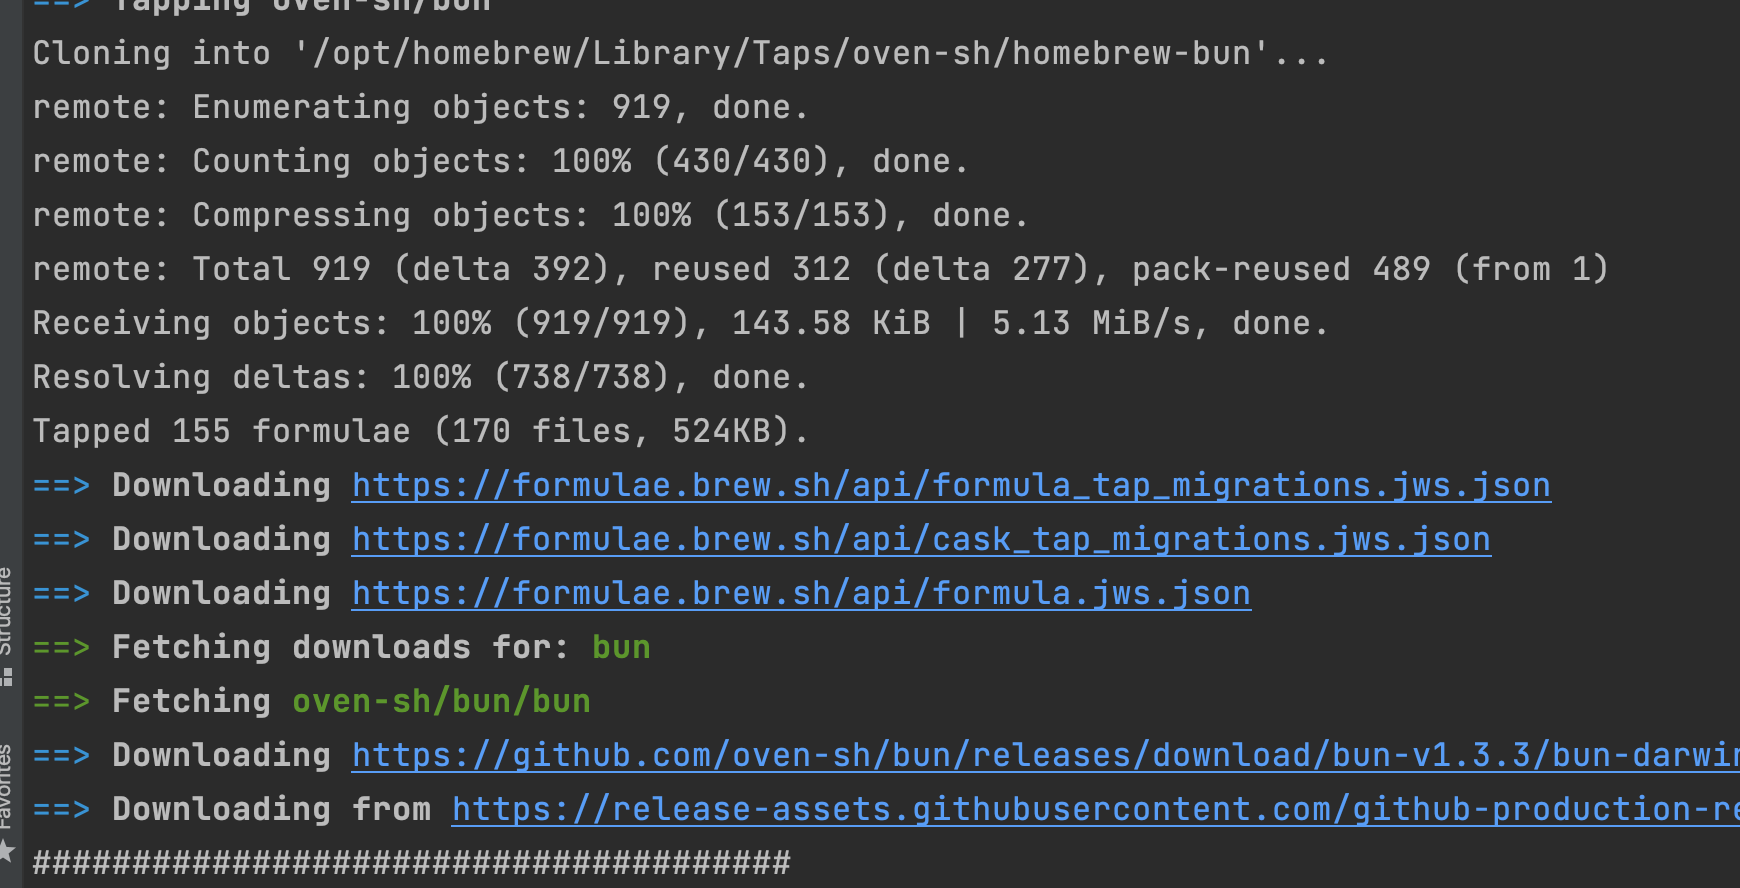Follow the release-assets.githubusercontent.com link
Image resolution: width=1740 pixels, height=888 pixels.
(1090, 810)
